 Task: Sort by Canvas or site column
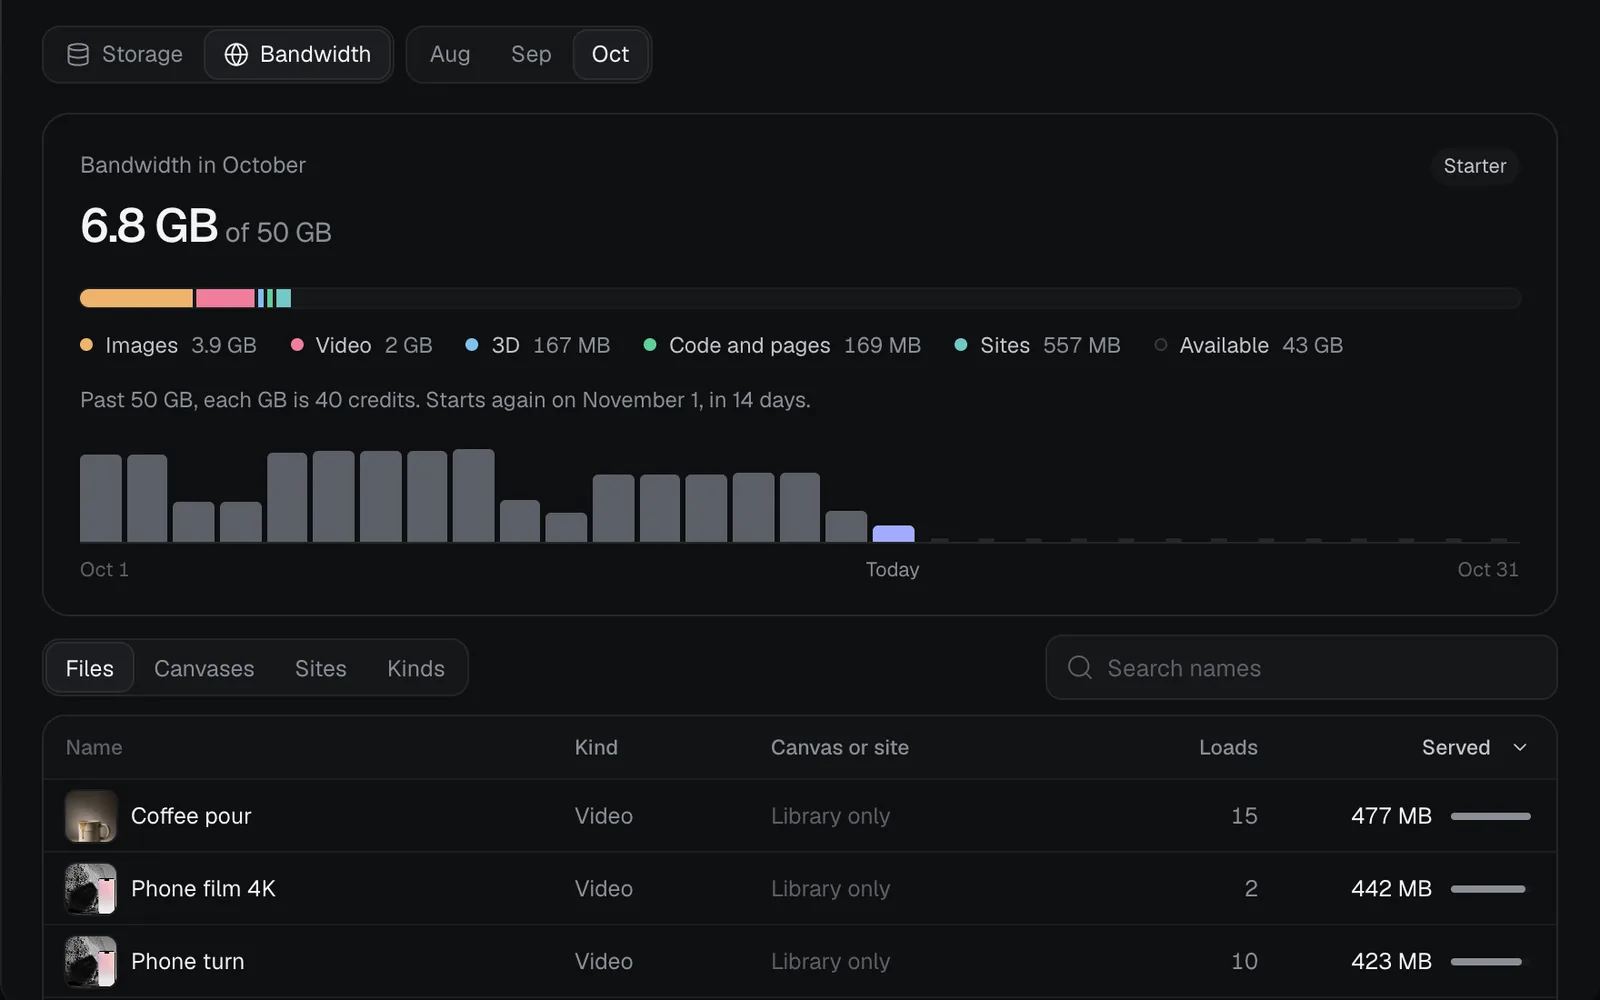click(840, 748)
